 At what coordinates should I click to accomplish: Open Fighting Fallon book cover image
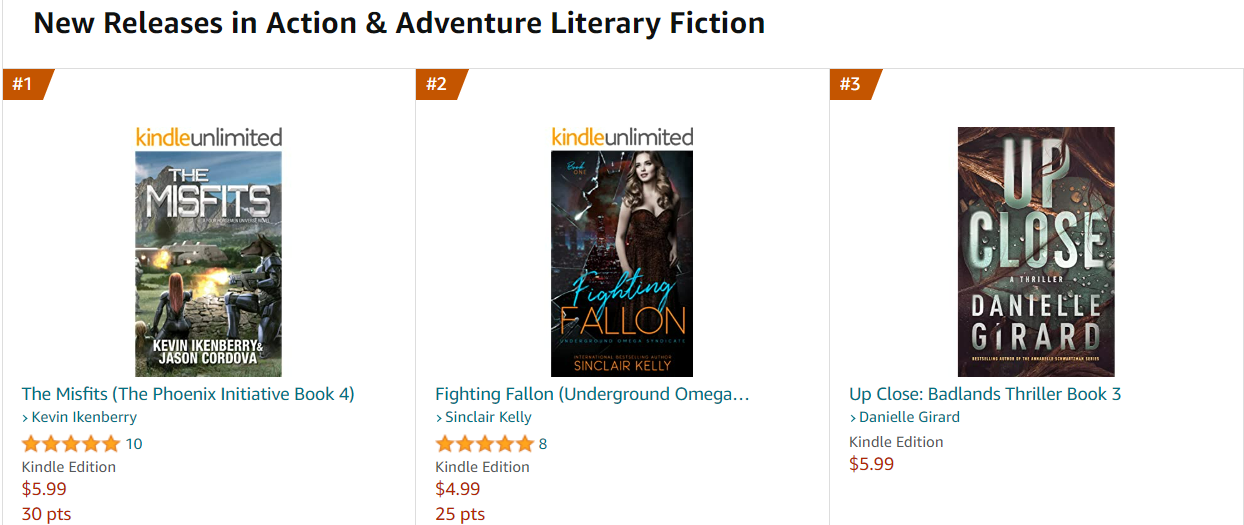tap(622, 263)
